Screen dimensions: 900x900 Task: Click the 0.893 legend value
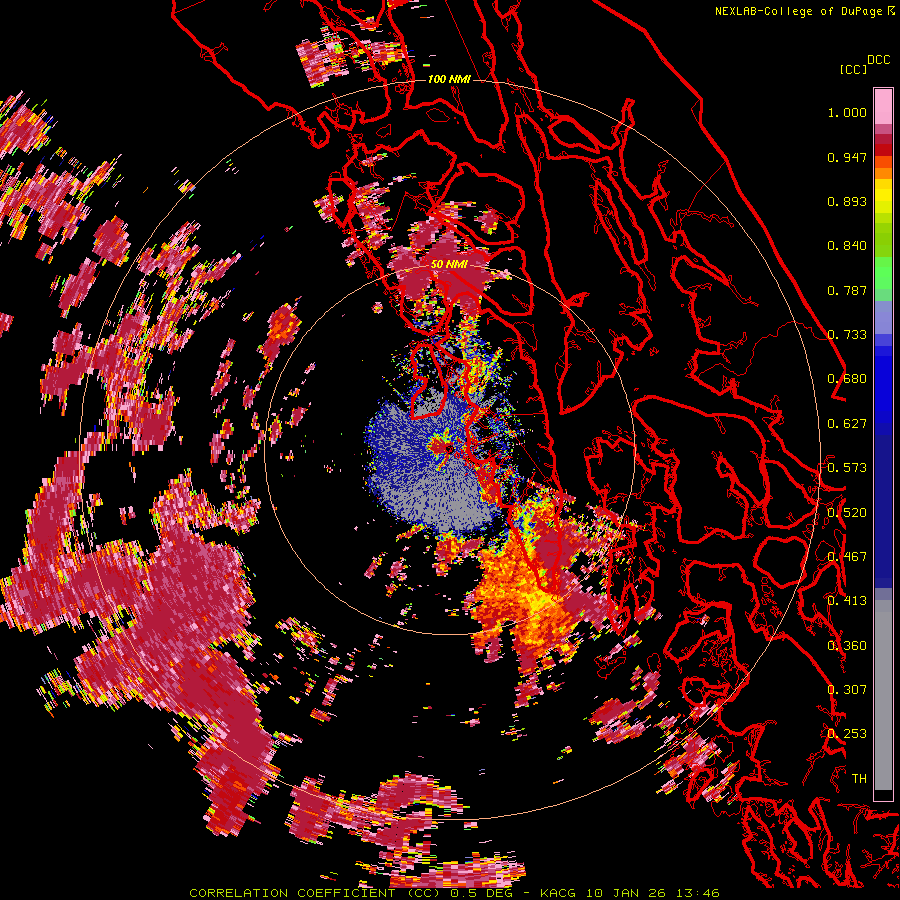(847, 201)
